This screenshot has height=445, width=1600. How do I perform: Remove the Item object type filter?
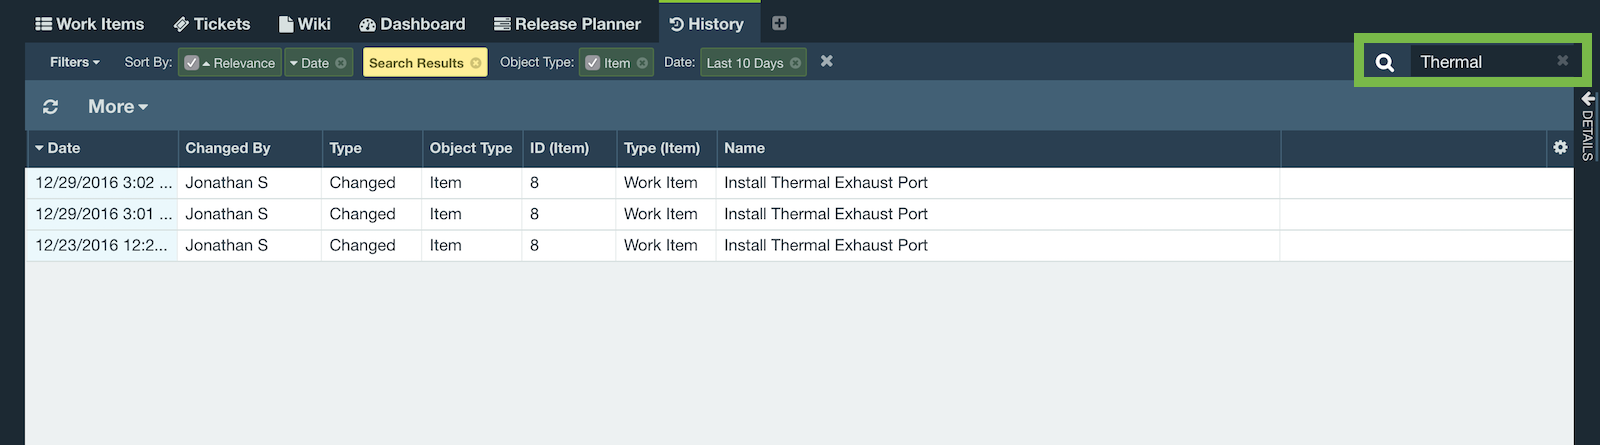pos(642,63)
